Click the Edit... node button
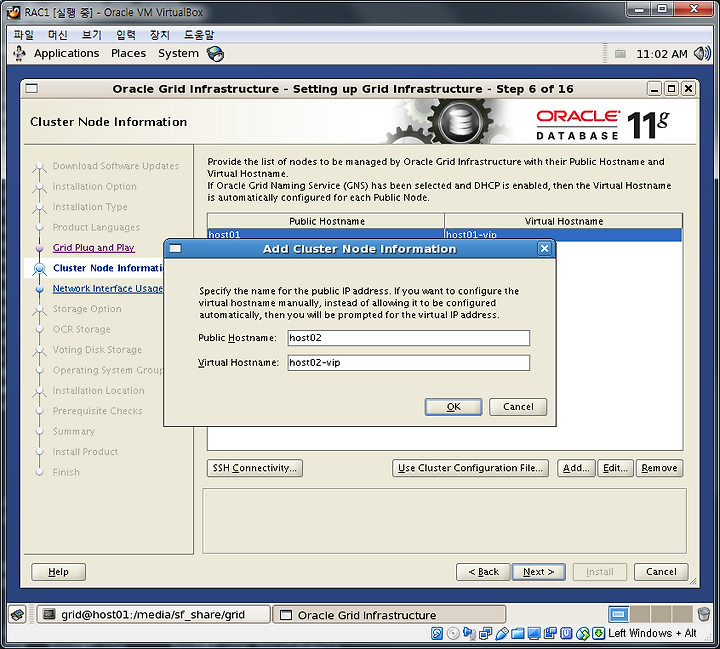 615,468
